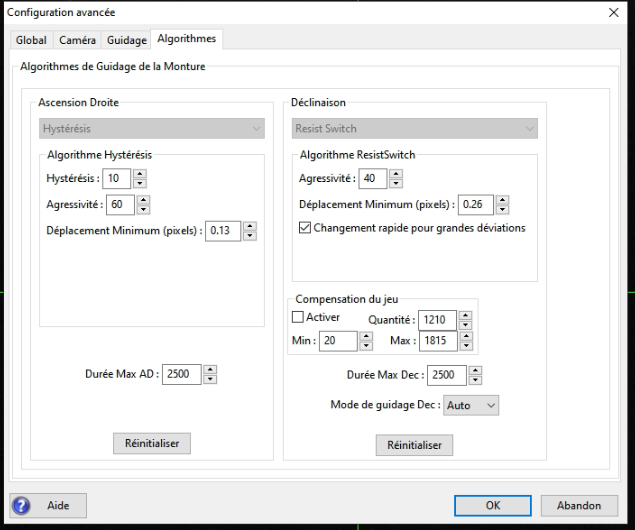Confirm settings with the OK button
Screen dimensions: 635x530
493,506
